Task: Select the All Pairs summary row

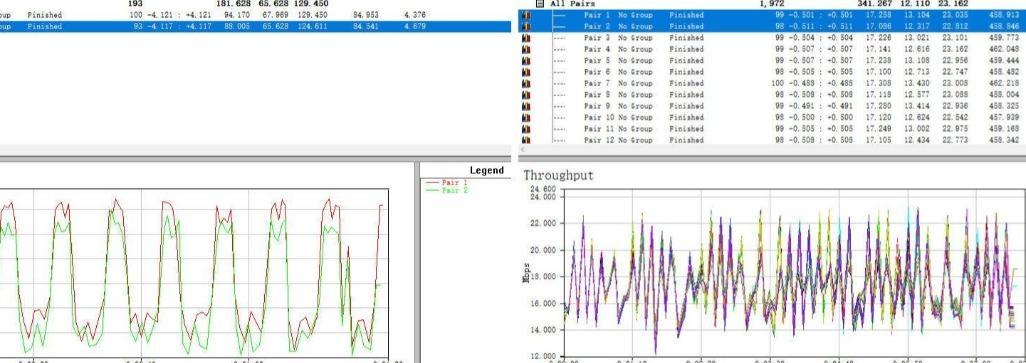Action: [x=772, y=4]
